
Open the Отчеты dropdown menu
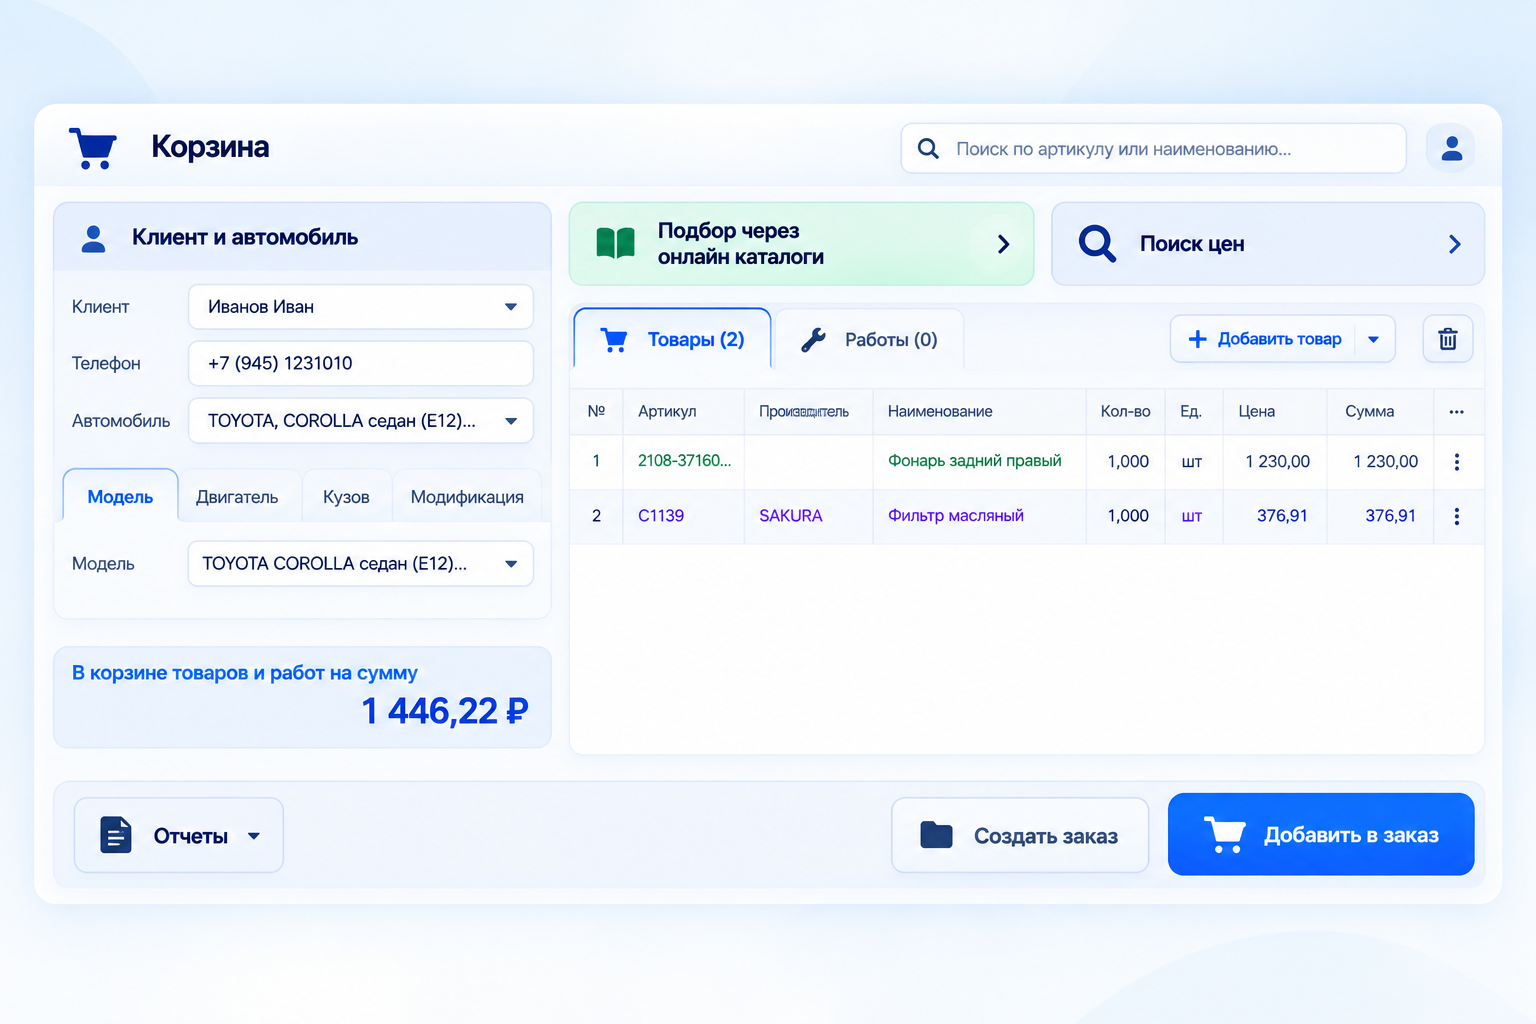point(254,836)
